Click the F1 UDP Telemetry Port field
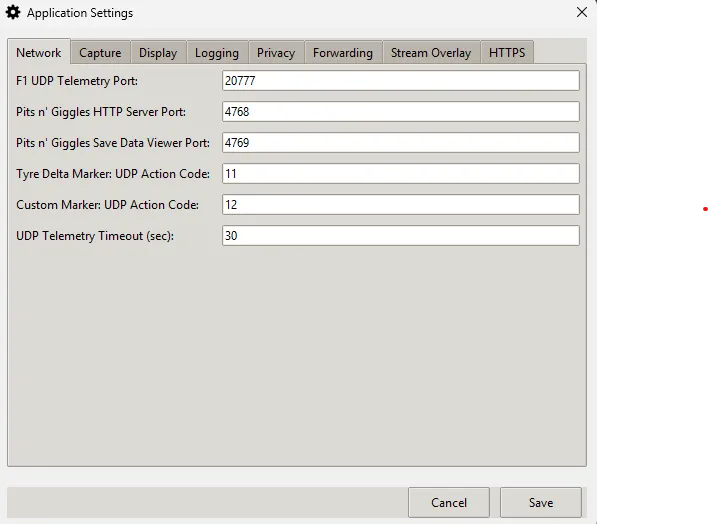 tap(400, 81)
